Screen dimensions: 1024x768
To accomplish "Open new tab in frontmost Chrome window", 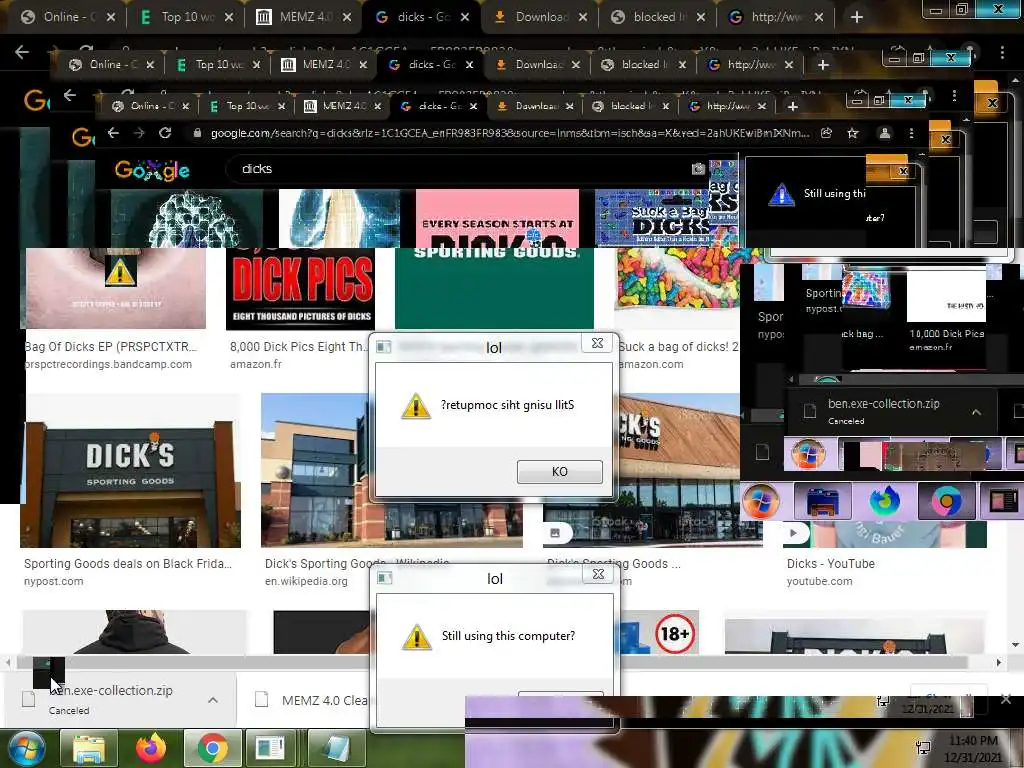I will pyautogui.click(x=792, y=106).
